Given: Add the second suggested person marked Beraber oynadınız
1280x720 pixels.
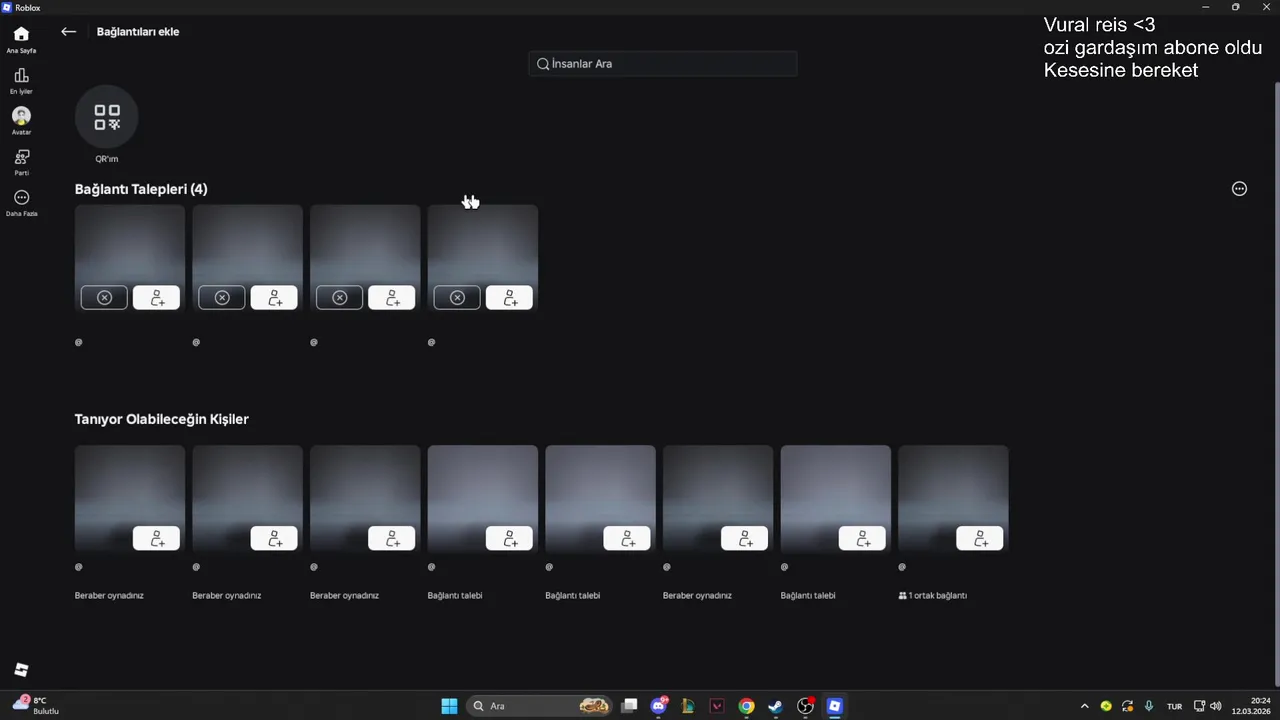Looking at the screenshot, I should [274, 538].
